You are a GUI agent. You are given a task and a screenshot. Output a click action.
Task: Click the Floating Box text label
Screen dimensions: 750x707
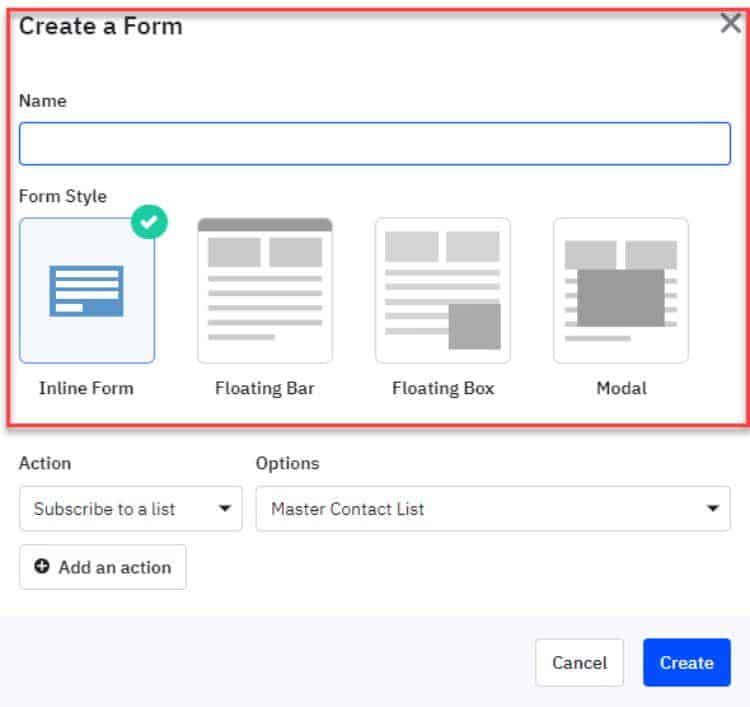pos(443,388)
